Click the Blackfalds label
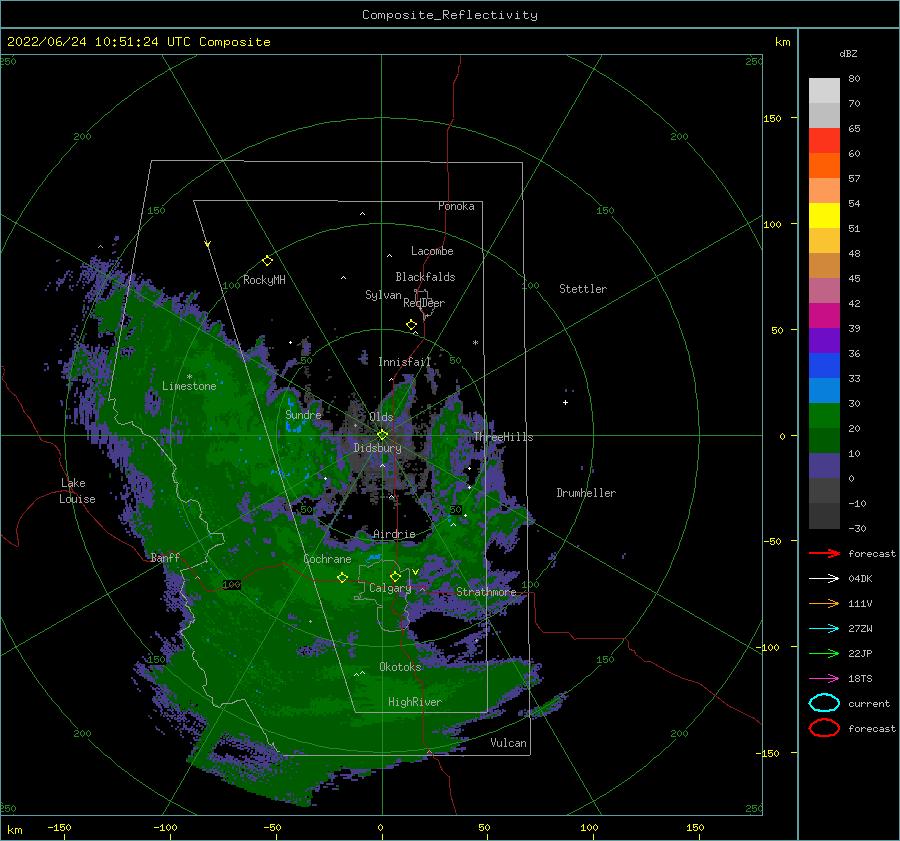The height and width of the screenshot is (841, 900). tap(425, 277)
